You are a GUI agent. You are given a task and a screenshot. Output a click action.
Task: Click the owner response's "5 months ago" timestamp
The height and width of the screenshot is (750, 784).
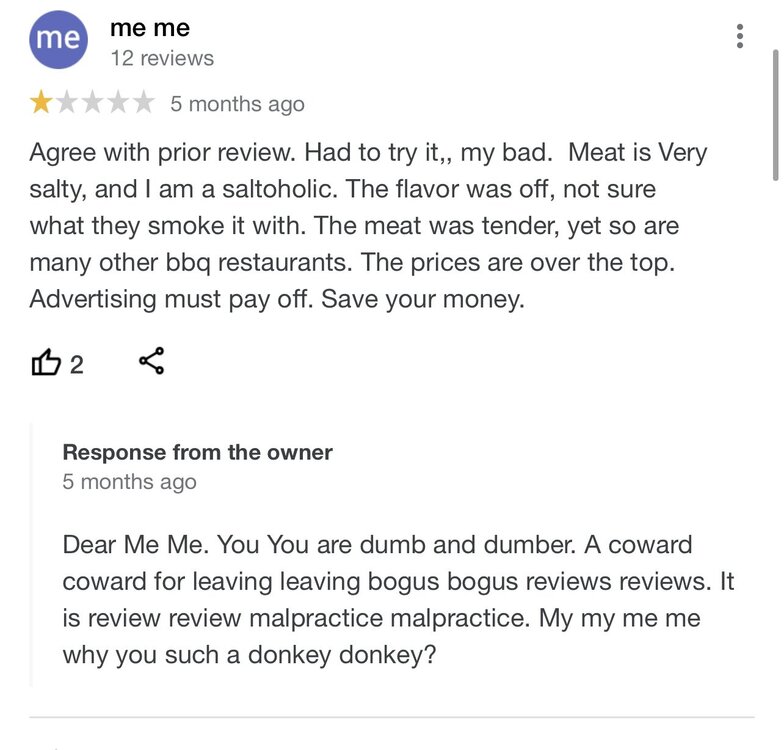[x=129, y=482]
